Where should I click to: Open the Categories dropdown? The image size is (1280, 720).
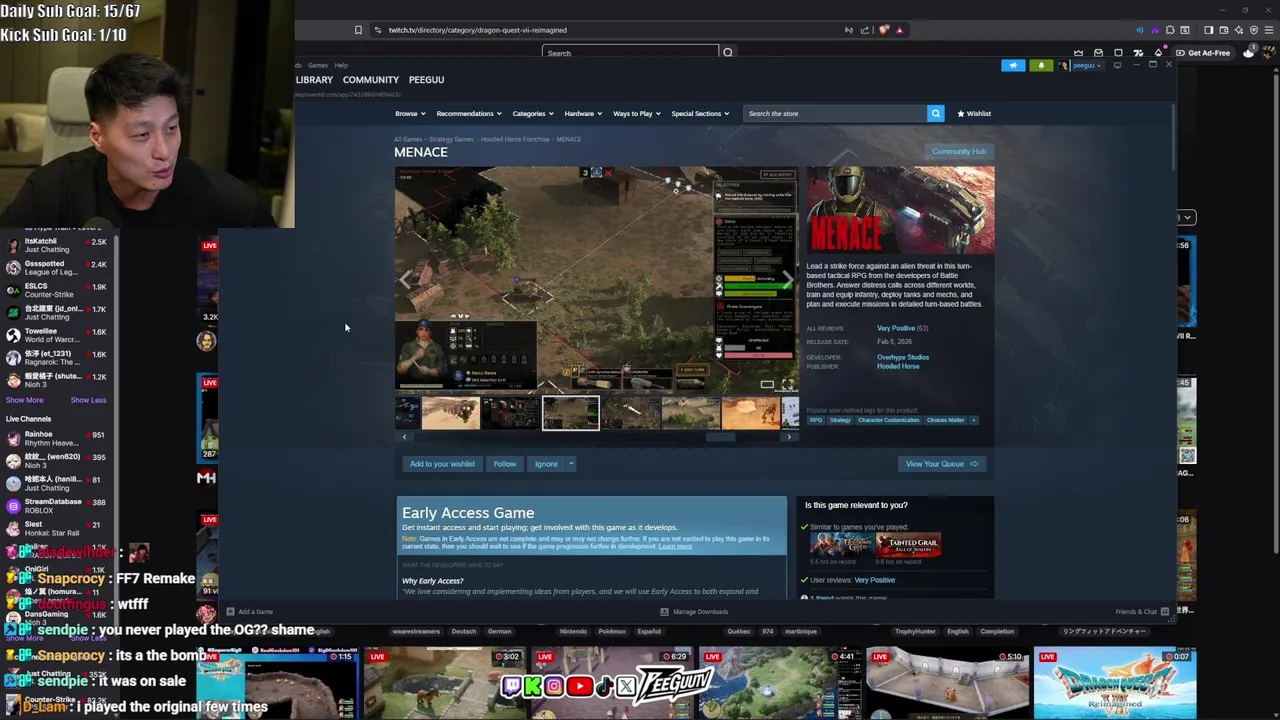pyautogui.click(x=533, y=113)
